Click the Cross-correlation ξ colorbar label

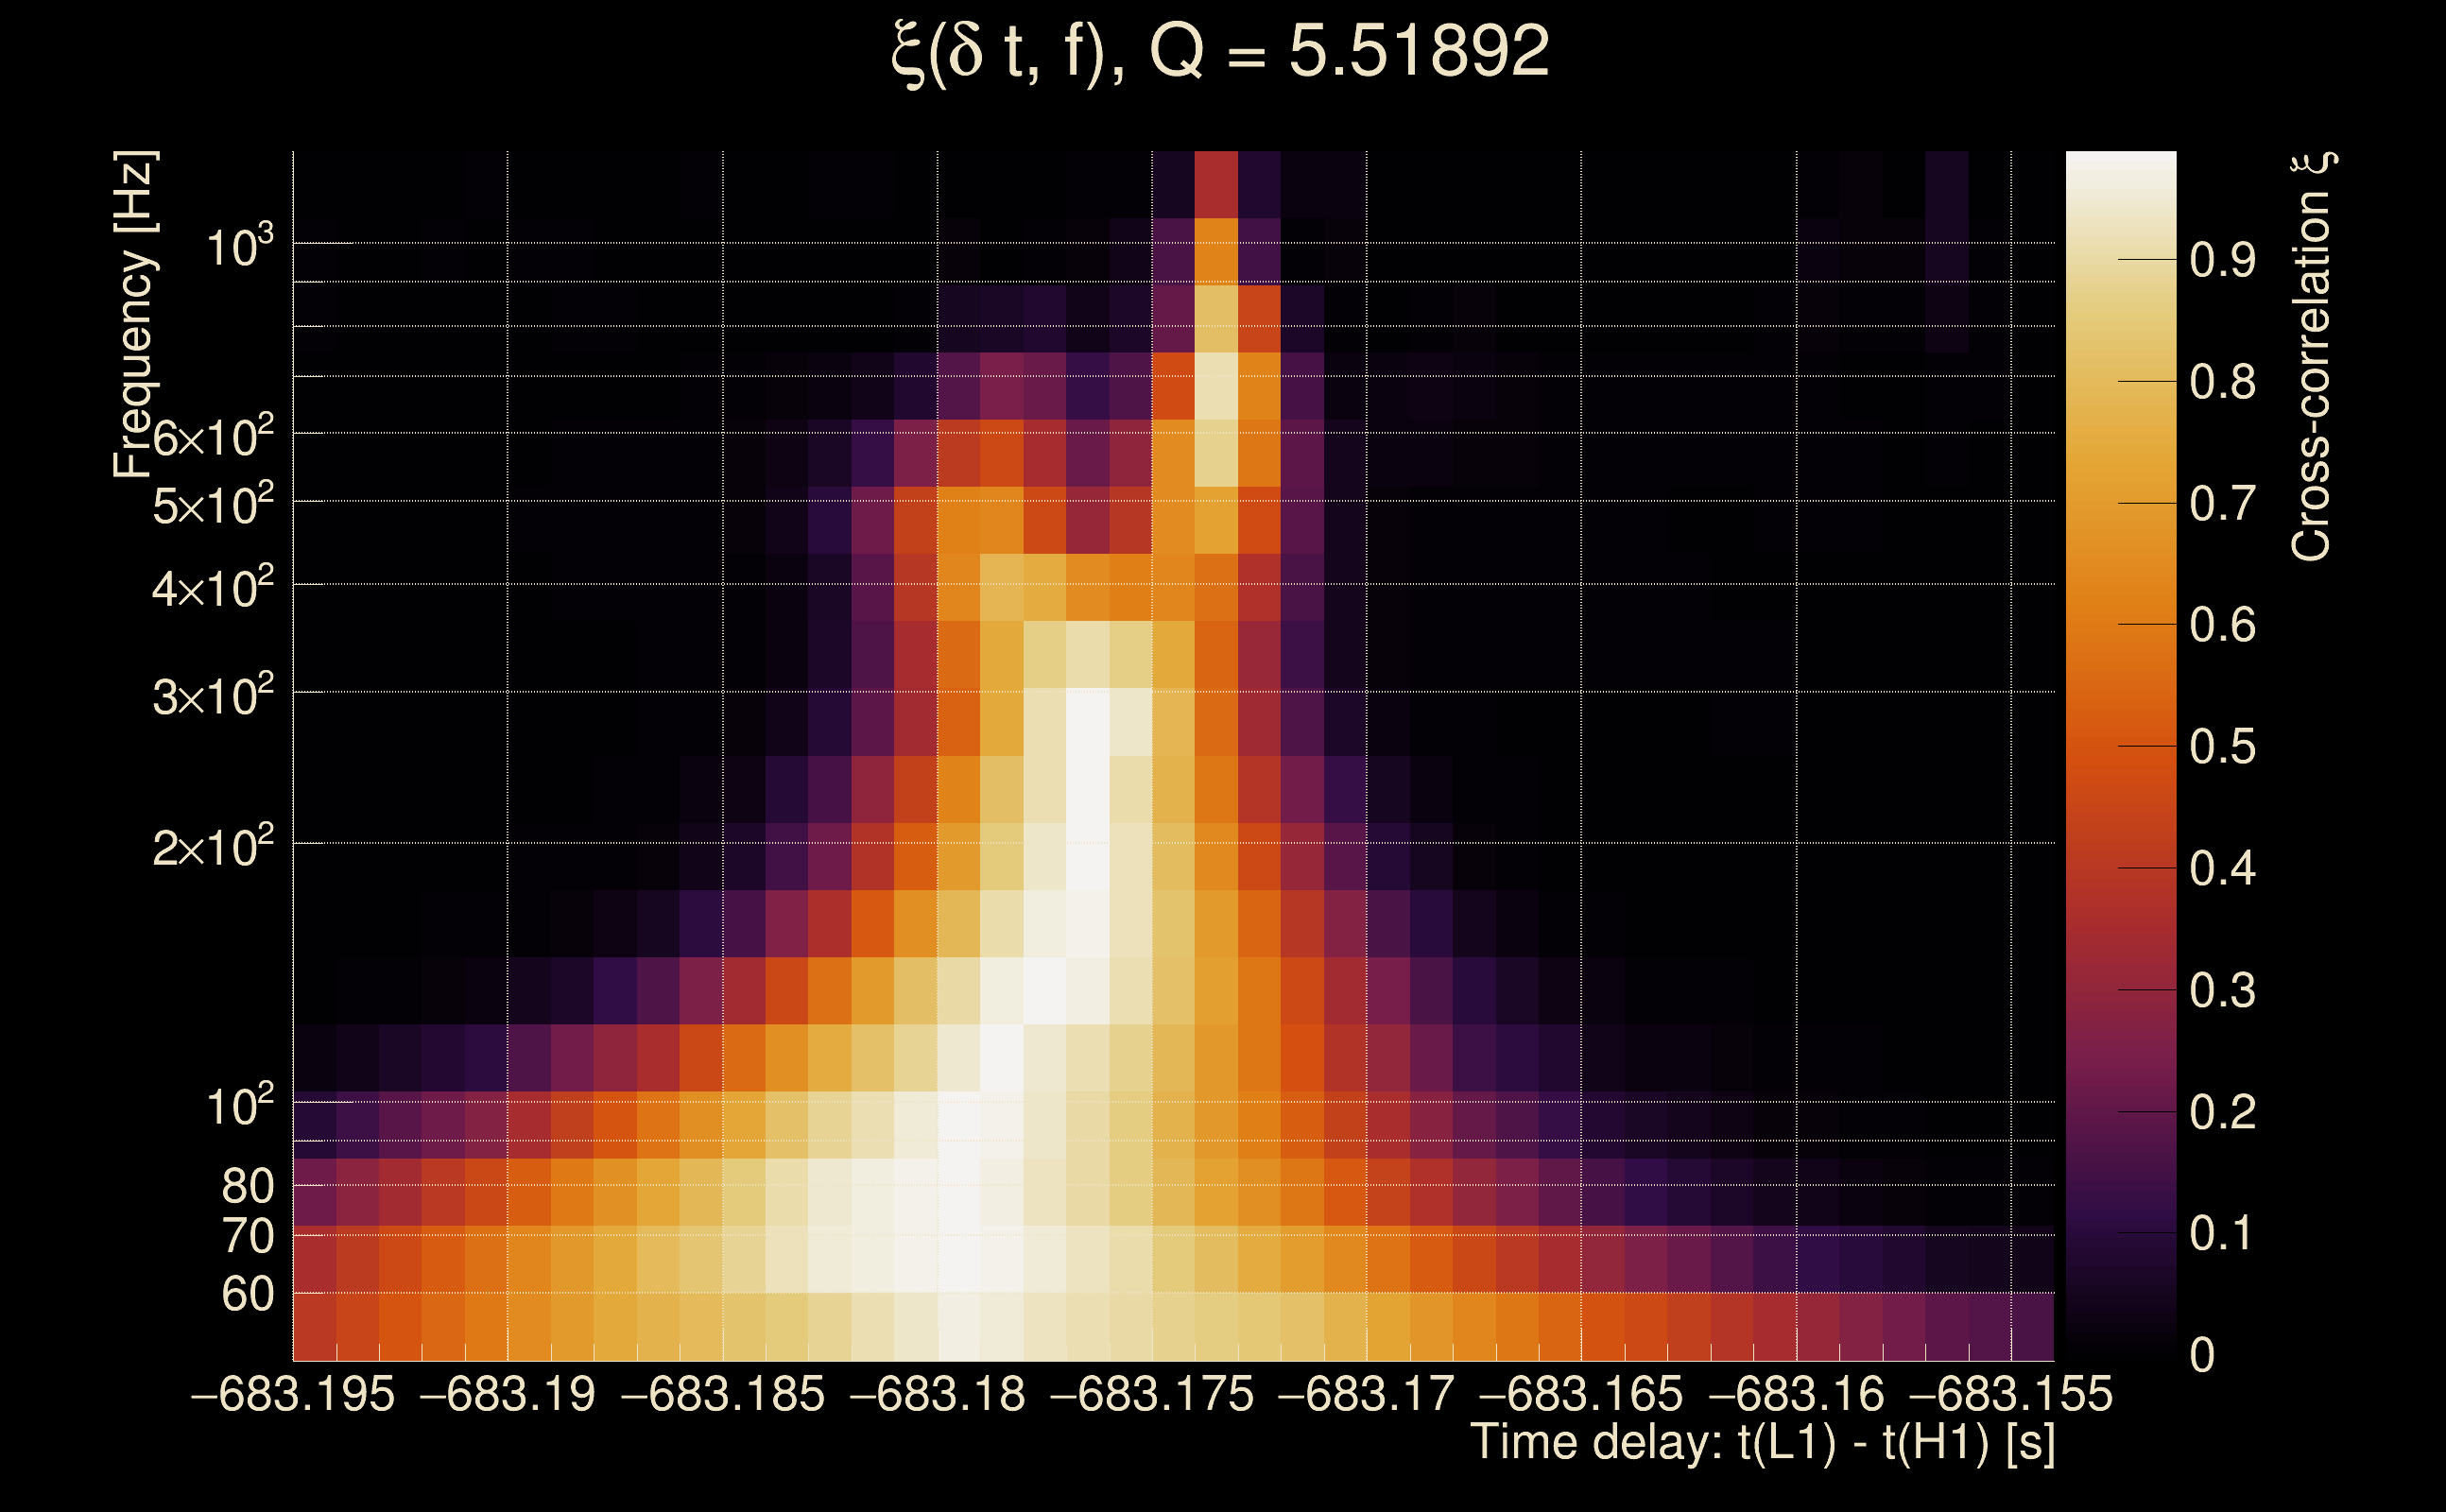[x=2312, y=357]
